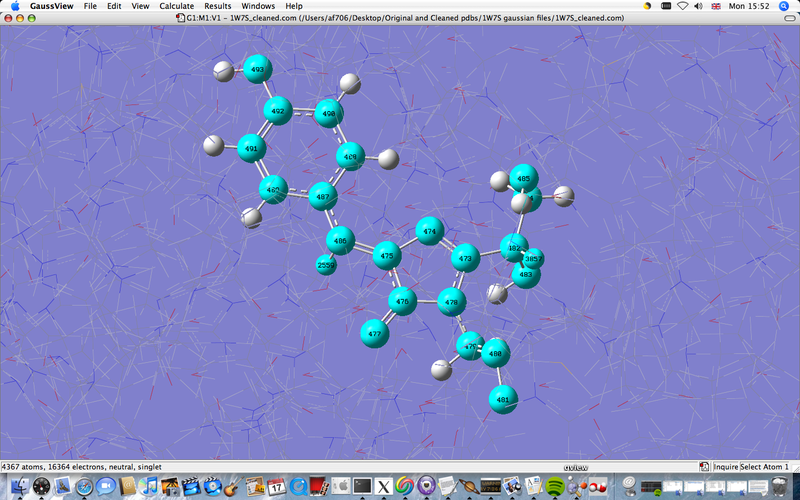Open iChat from the Dock
This screenshot has width=800, height=500.
click(106, 486)
